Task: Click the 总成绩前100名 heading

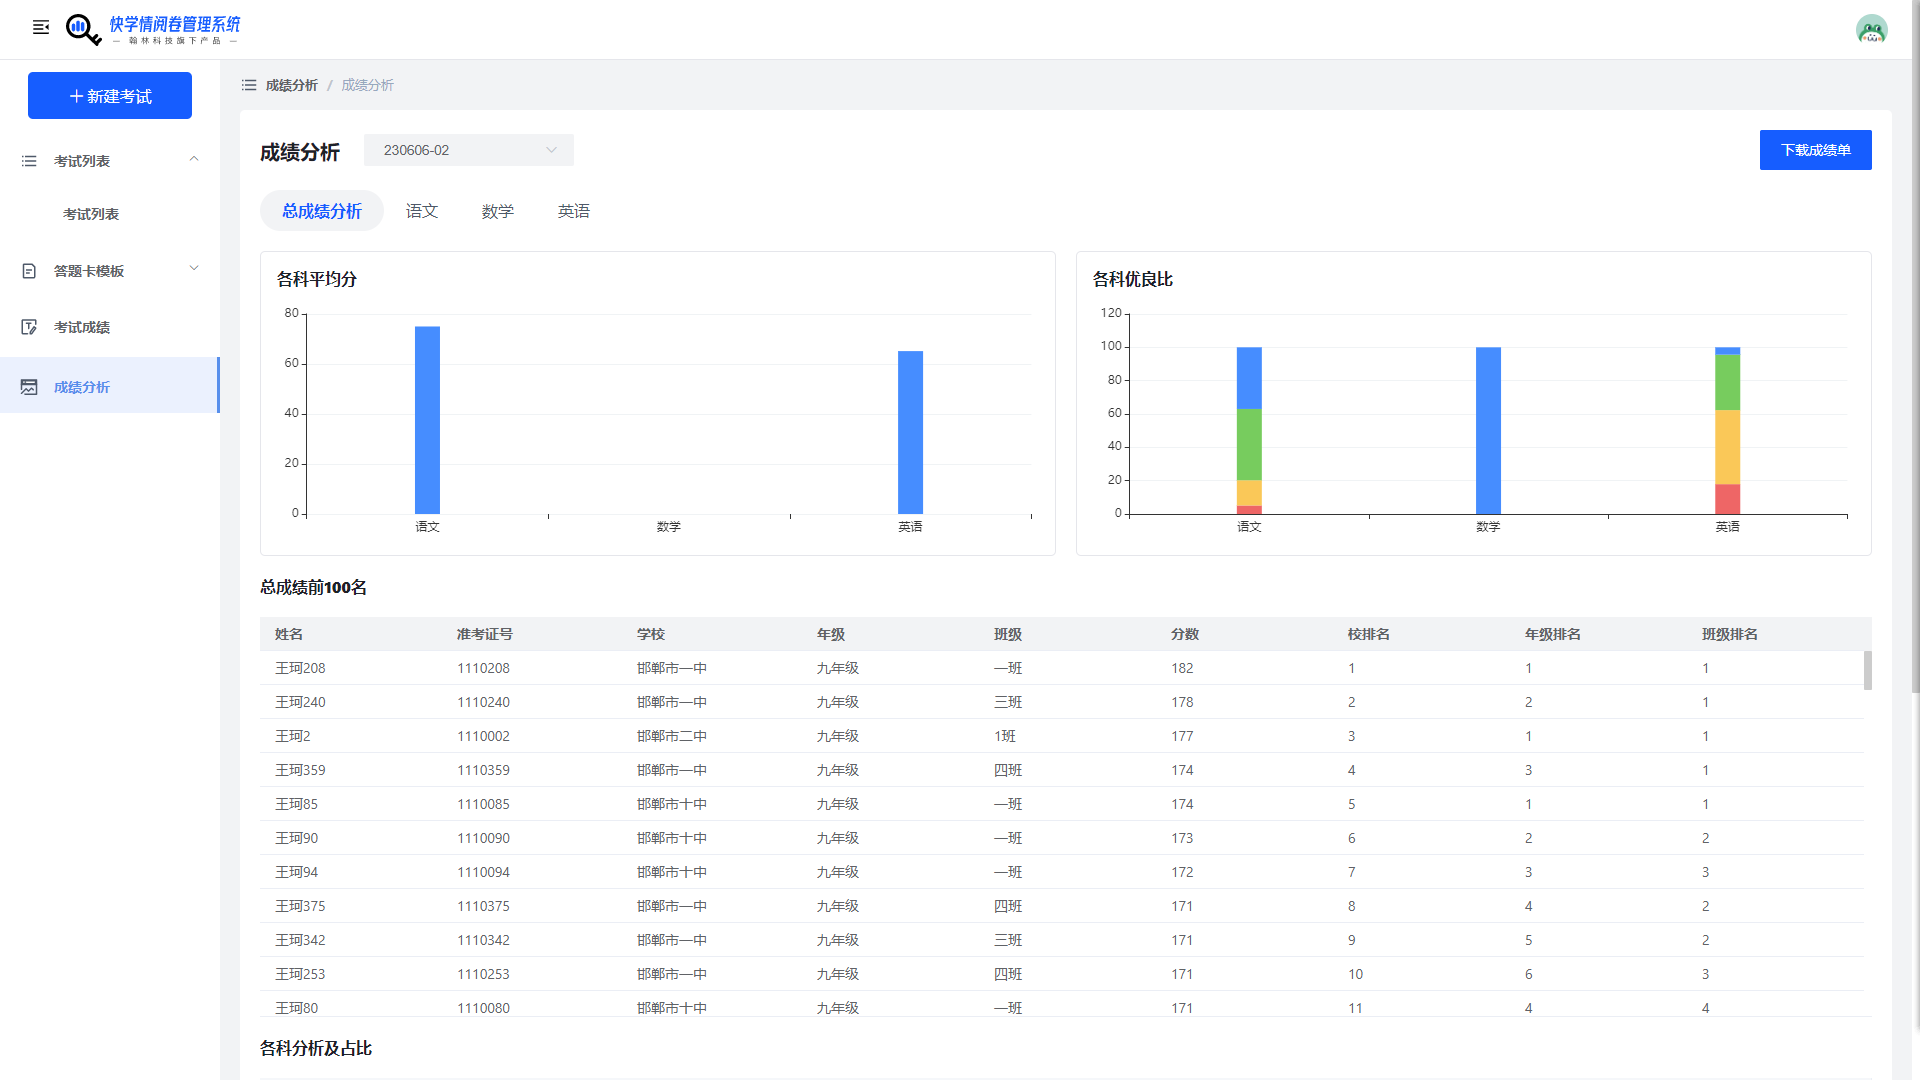Action: pyautogui.click(x=313, y=587)
